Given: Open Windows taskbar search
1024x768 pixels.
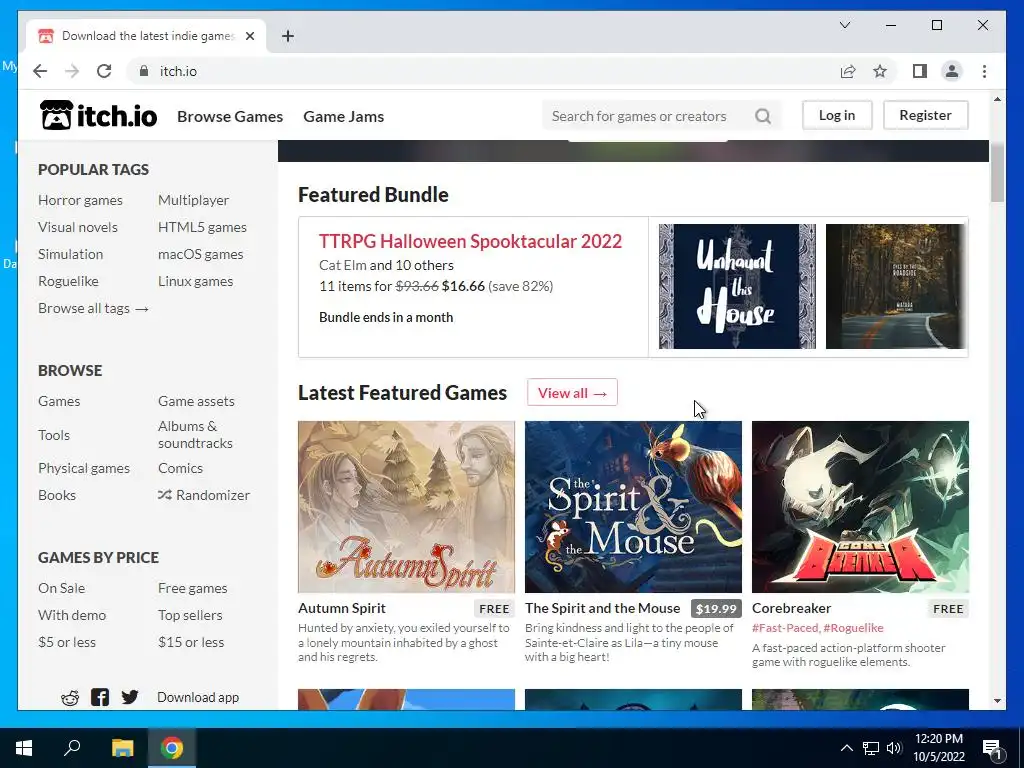Looking at the screenshot, I should [72, 748].
